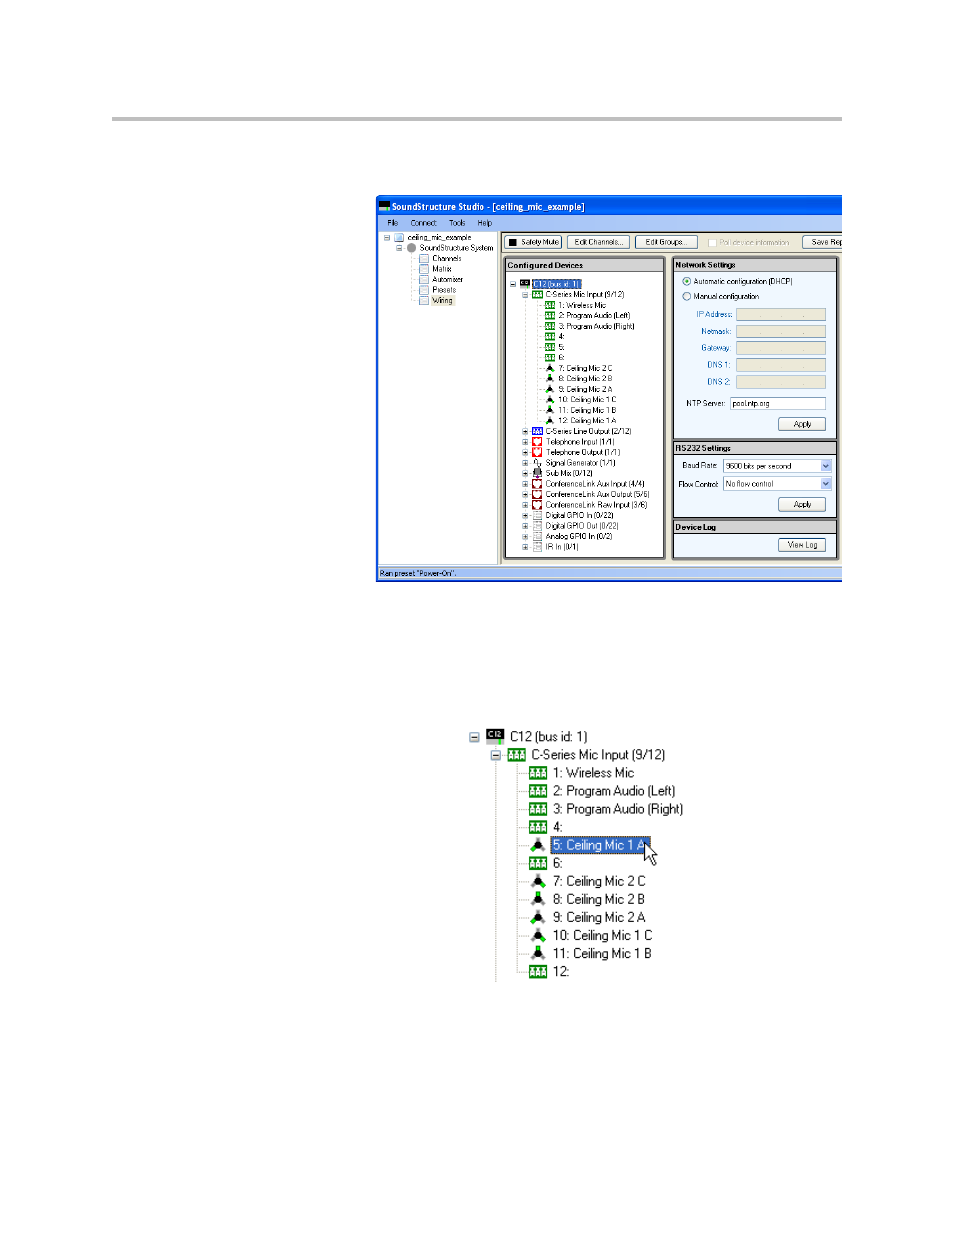Click the Edit Channels... button

click(598, 242)
